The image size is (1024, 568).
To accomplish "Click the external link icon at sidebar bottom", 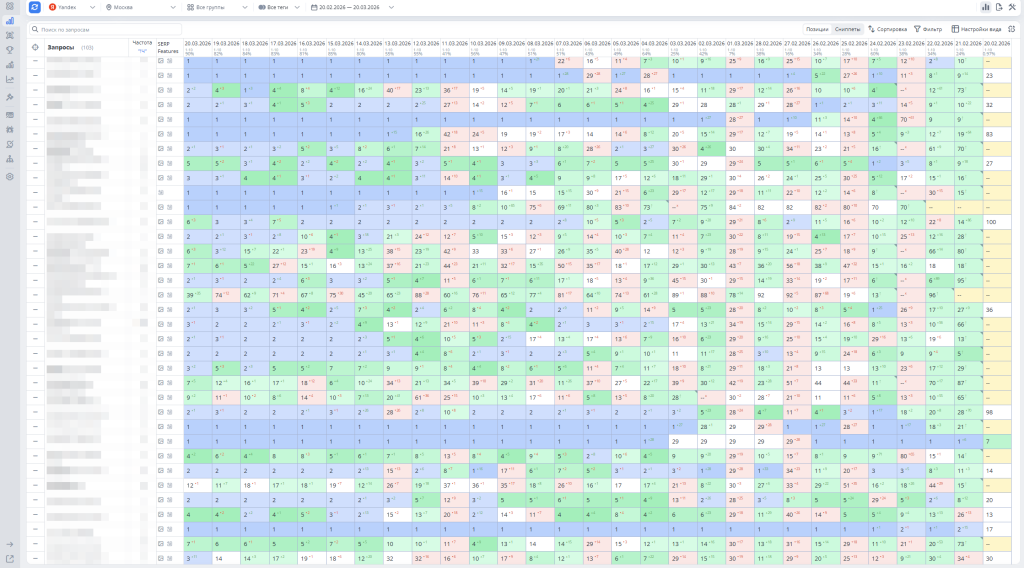I will (x=10, y=559).
